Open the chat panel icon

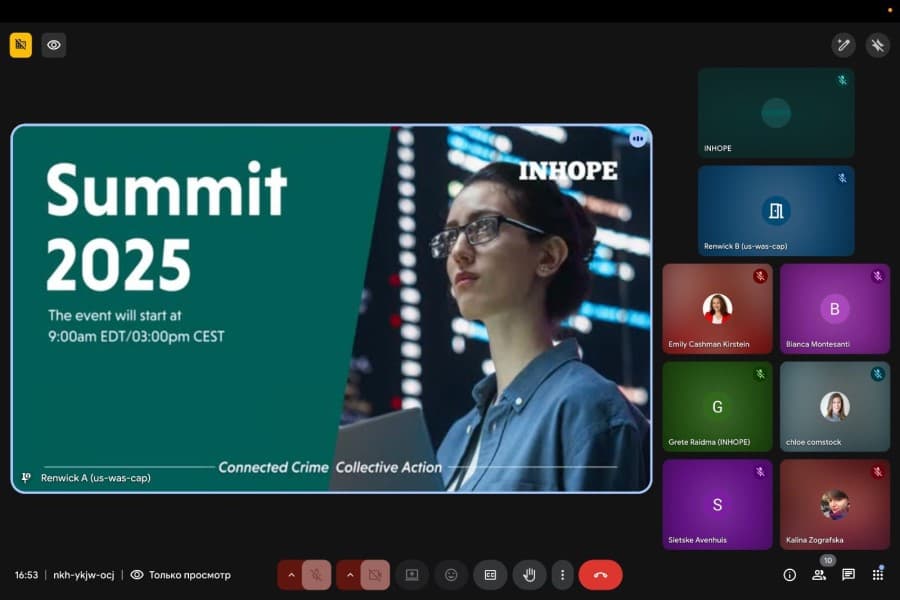point(848,575)
